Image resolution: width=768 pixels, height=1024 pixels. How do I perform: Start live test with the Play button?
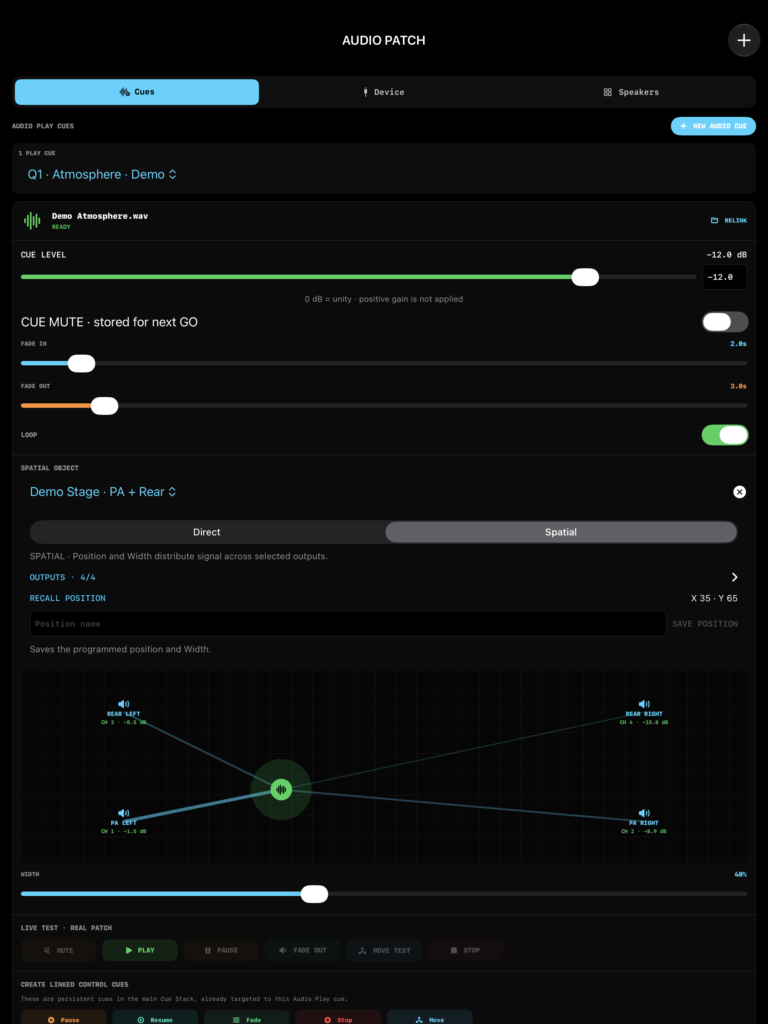[x=140, y=950]
